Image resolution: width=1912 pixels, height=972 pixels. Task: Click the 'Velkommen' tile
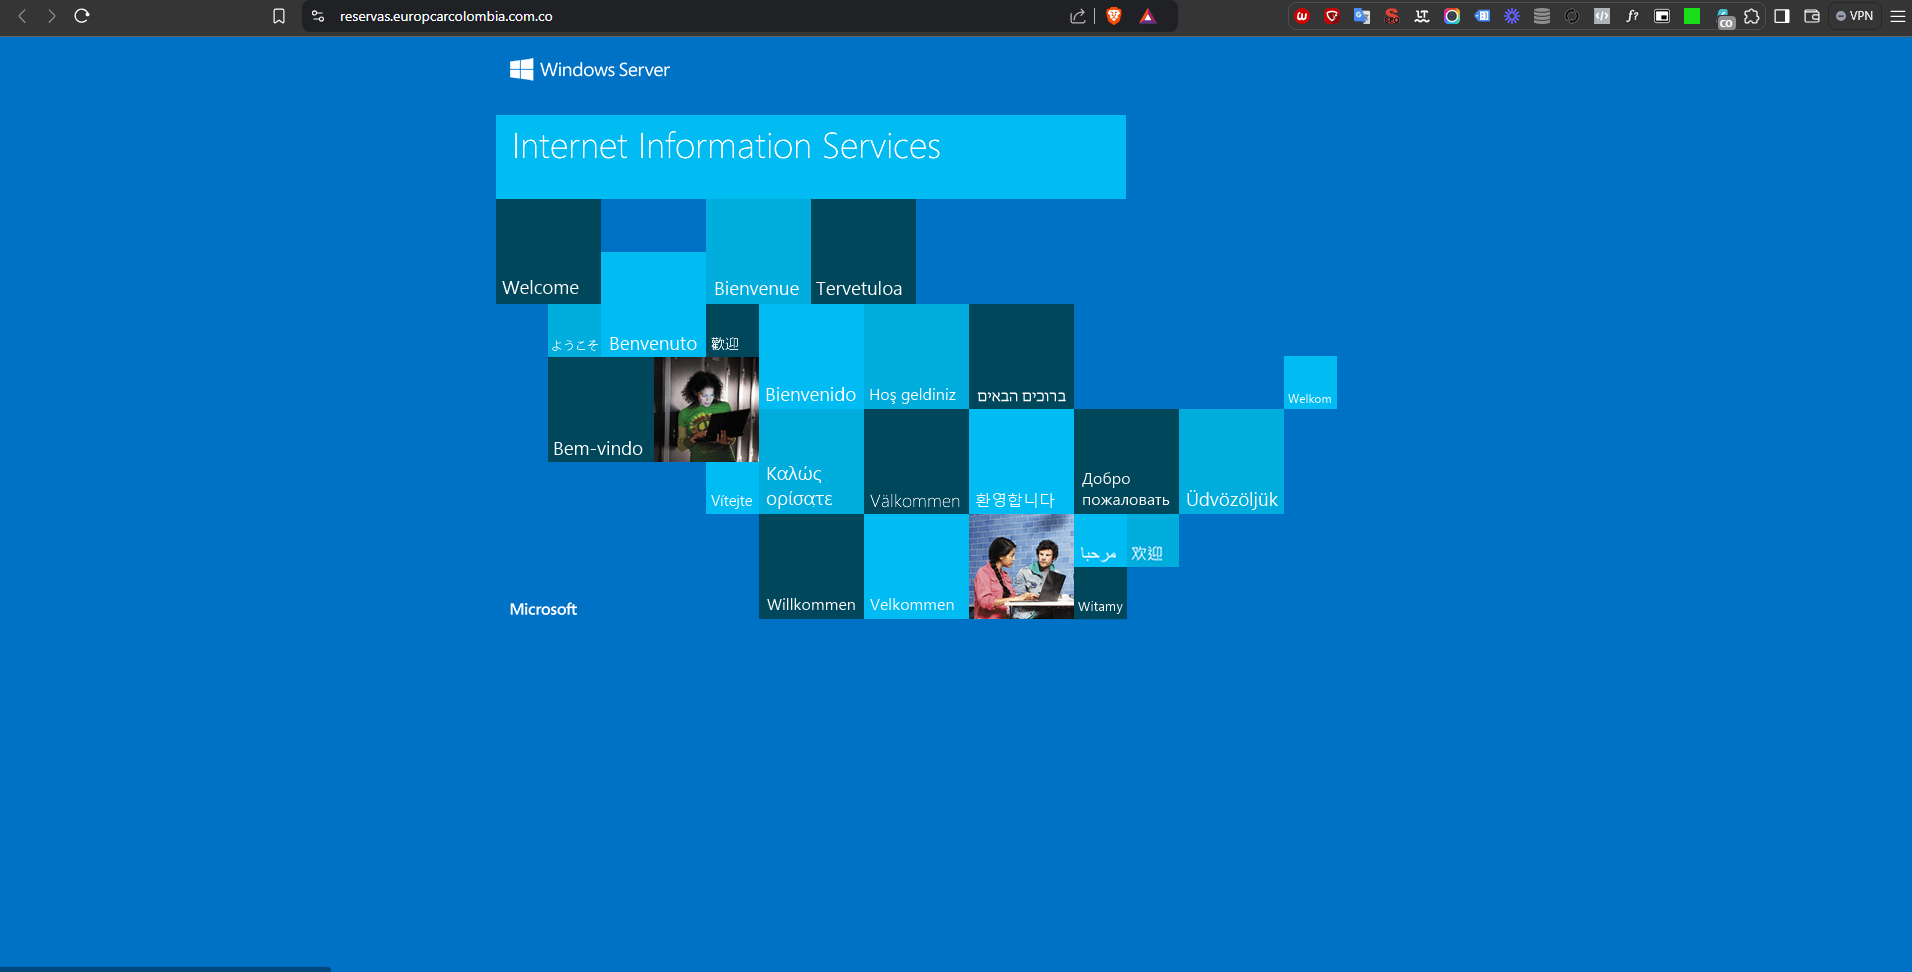tap(916, 567)
